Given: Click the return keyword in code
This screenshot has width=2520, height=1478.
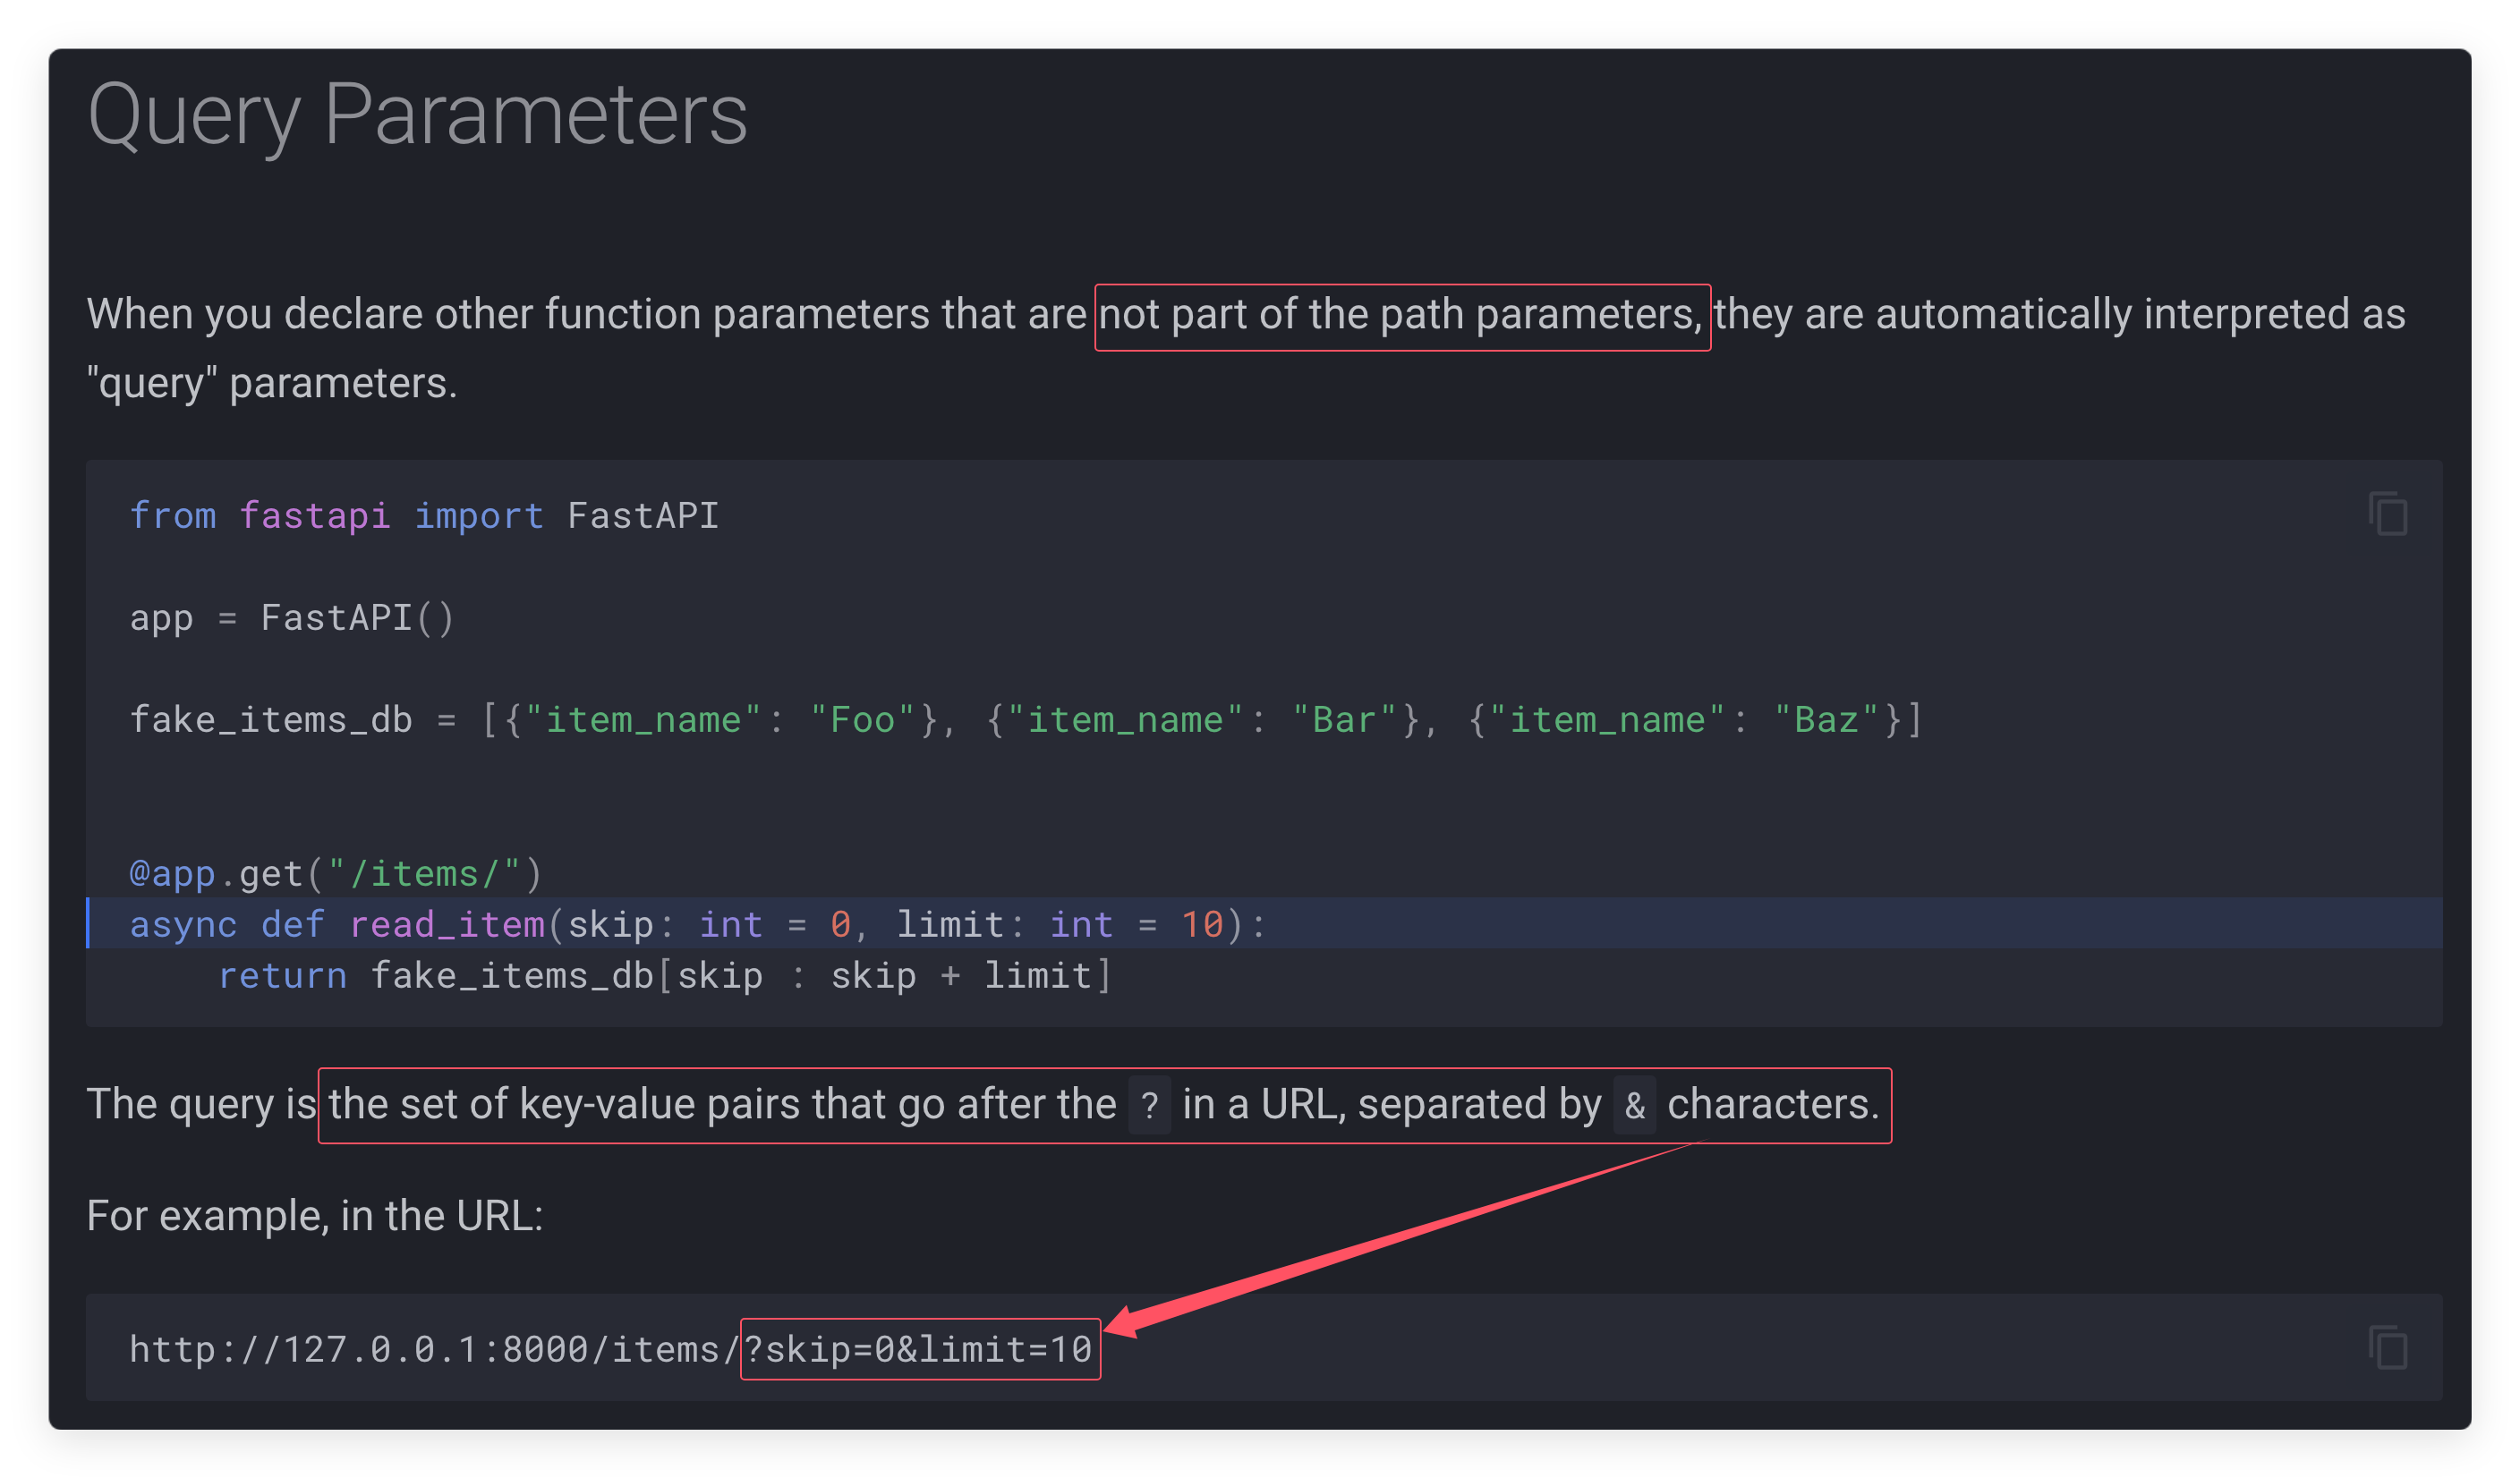Looking at the screenshot, I should pyautogui.click(x=282, y=975).
